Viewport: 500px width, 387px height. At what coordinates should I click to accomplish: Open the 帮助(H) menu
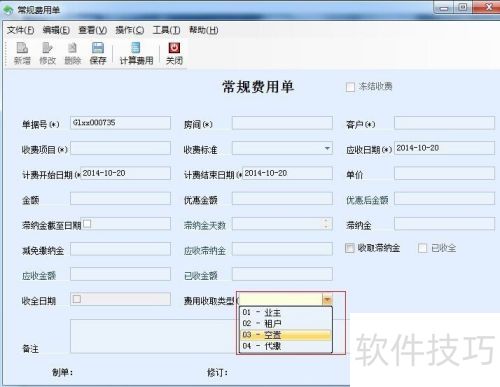coord(204,30)
